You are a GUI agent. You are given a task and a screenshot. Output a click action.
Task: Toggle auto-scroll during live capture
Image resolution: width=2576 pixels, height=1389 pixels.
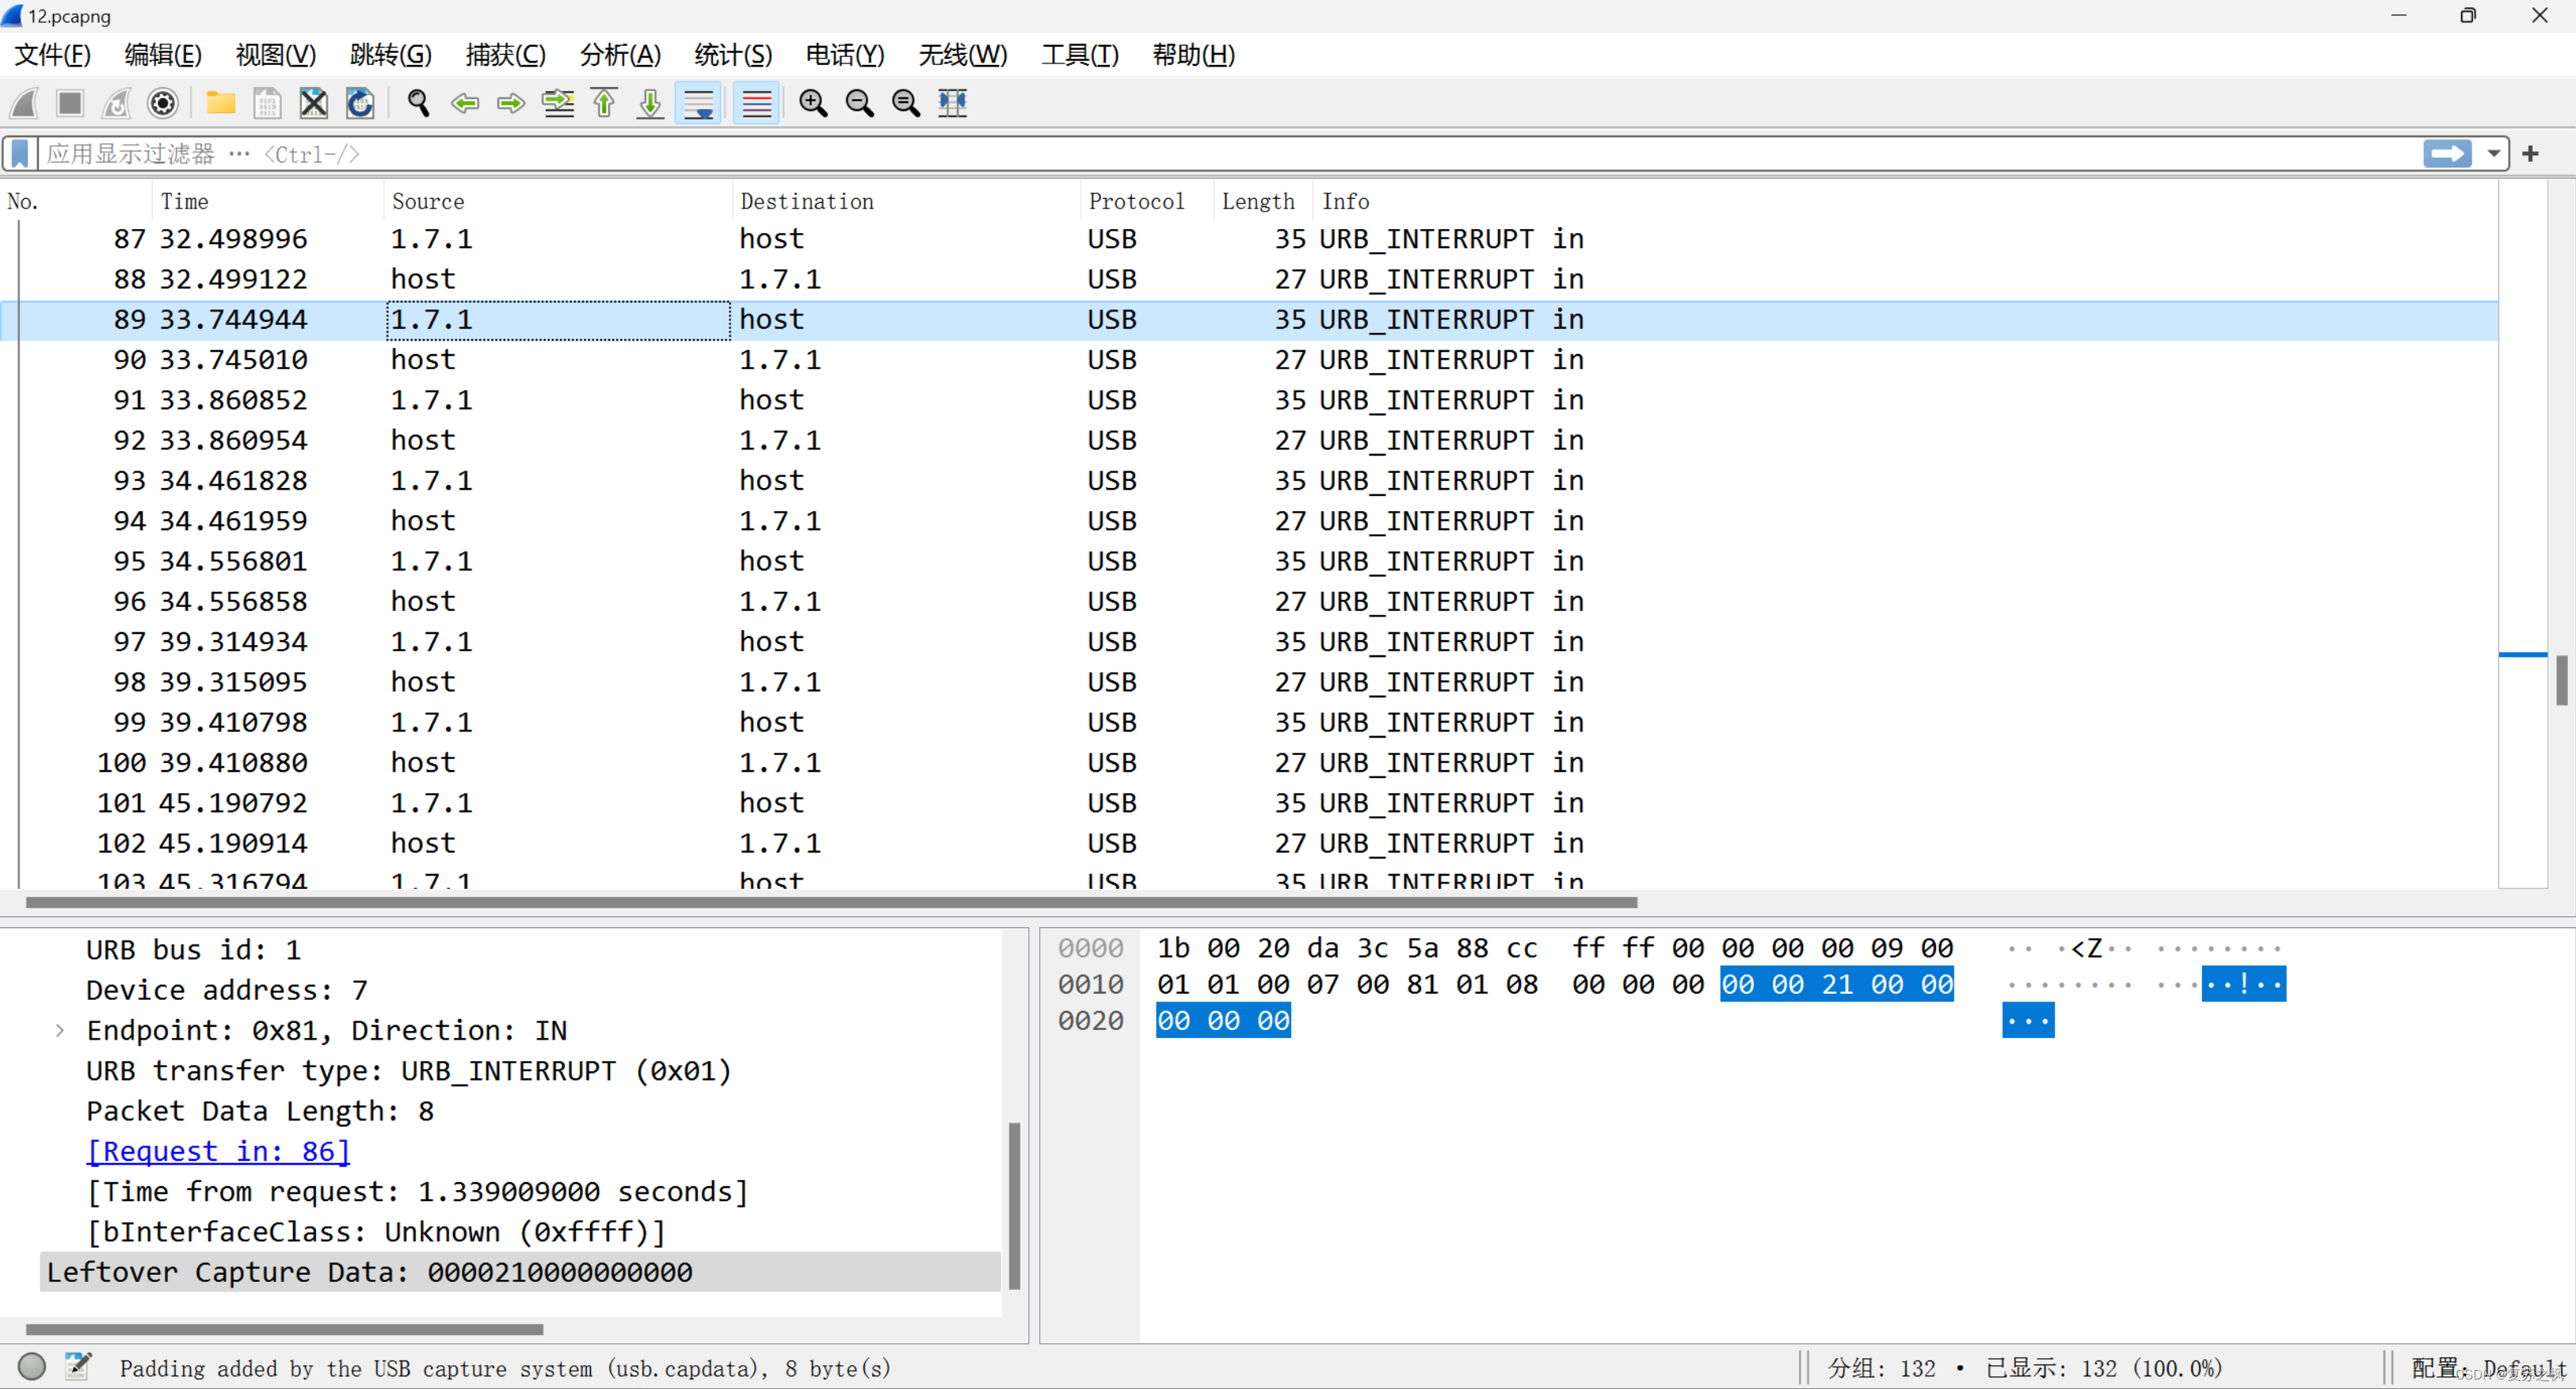[x=699, y=103]
